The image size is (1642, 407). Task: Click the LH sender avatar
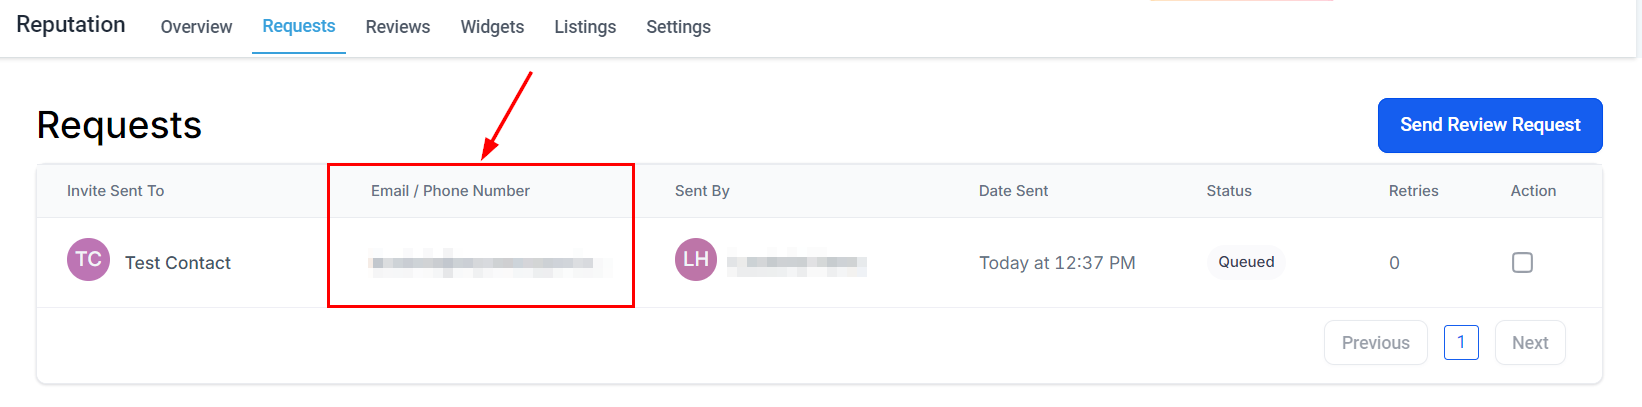696,260
